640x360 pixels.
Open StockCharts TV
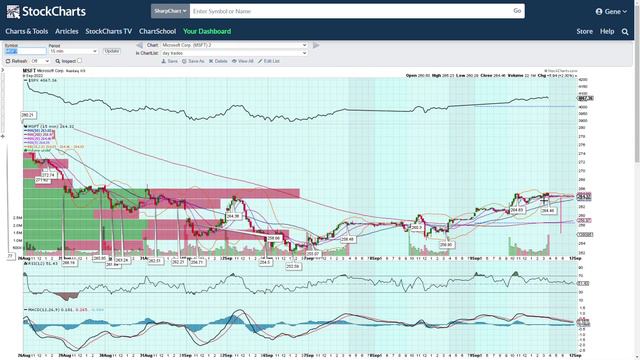(x=109, y=31)
